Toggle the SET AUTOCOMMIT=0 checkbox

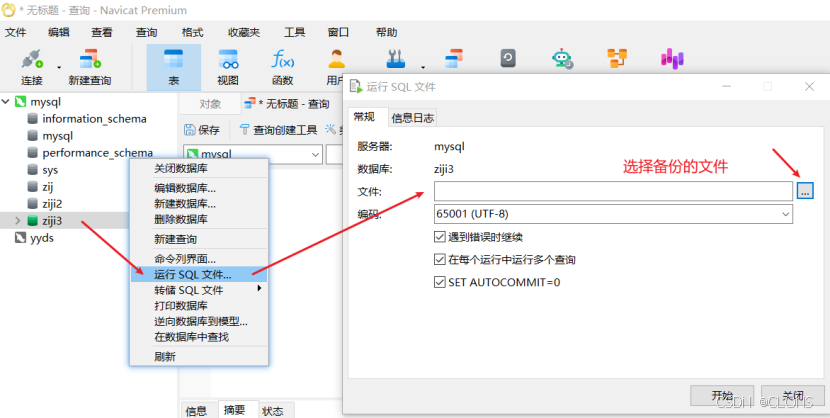(x=439, y=283)
